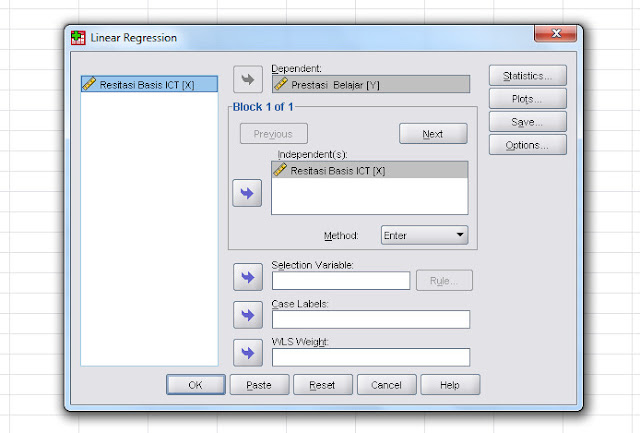640x433 pixels.
Task: Click the arrow button beside Dependent field
Action: 248,79
